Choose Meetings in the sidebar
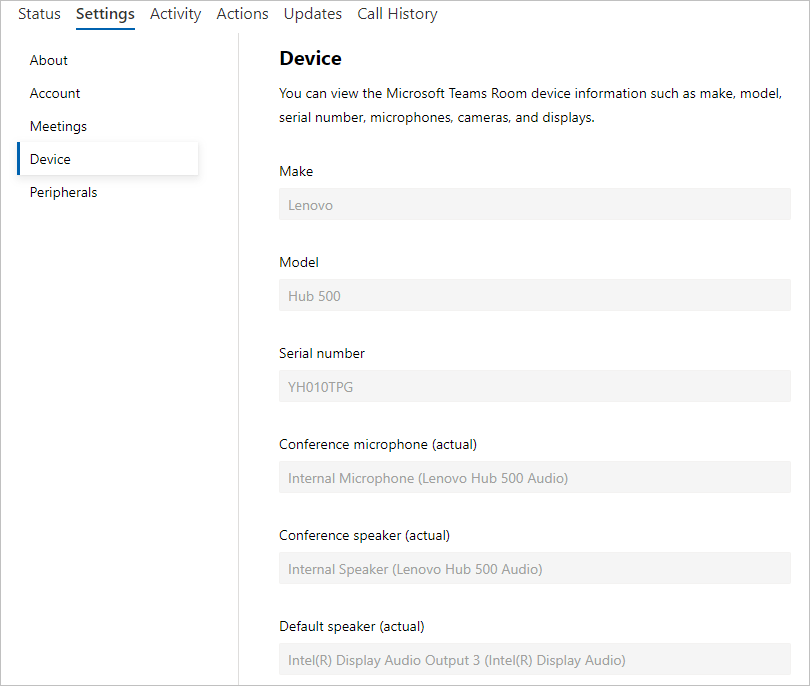The width and height of the screenshot is (810, 686). coord(58,127)
